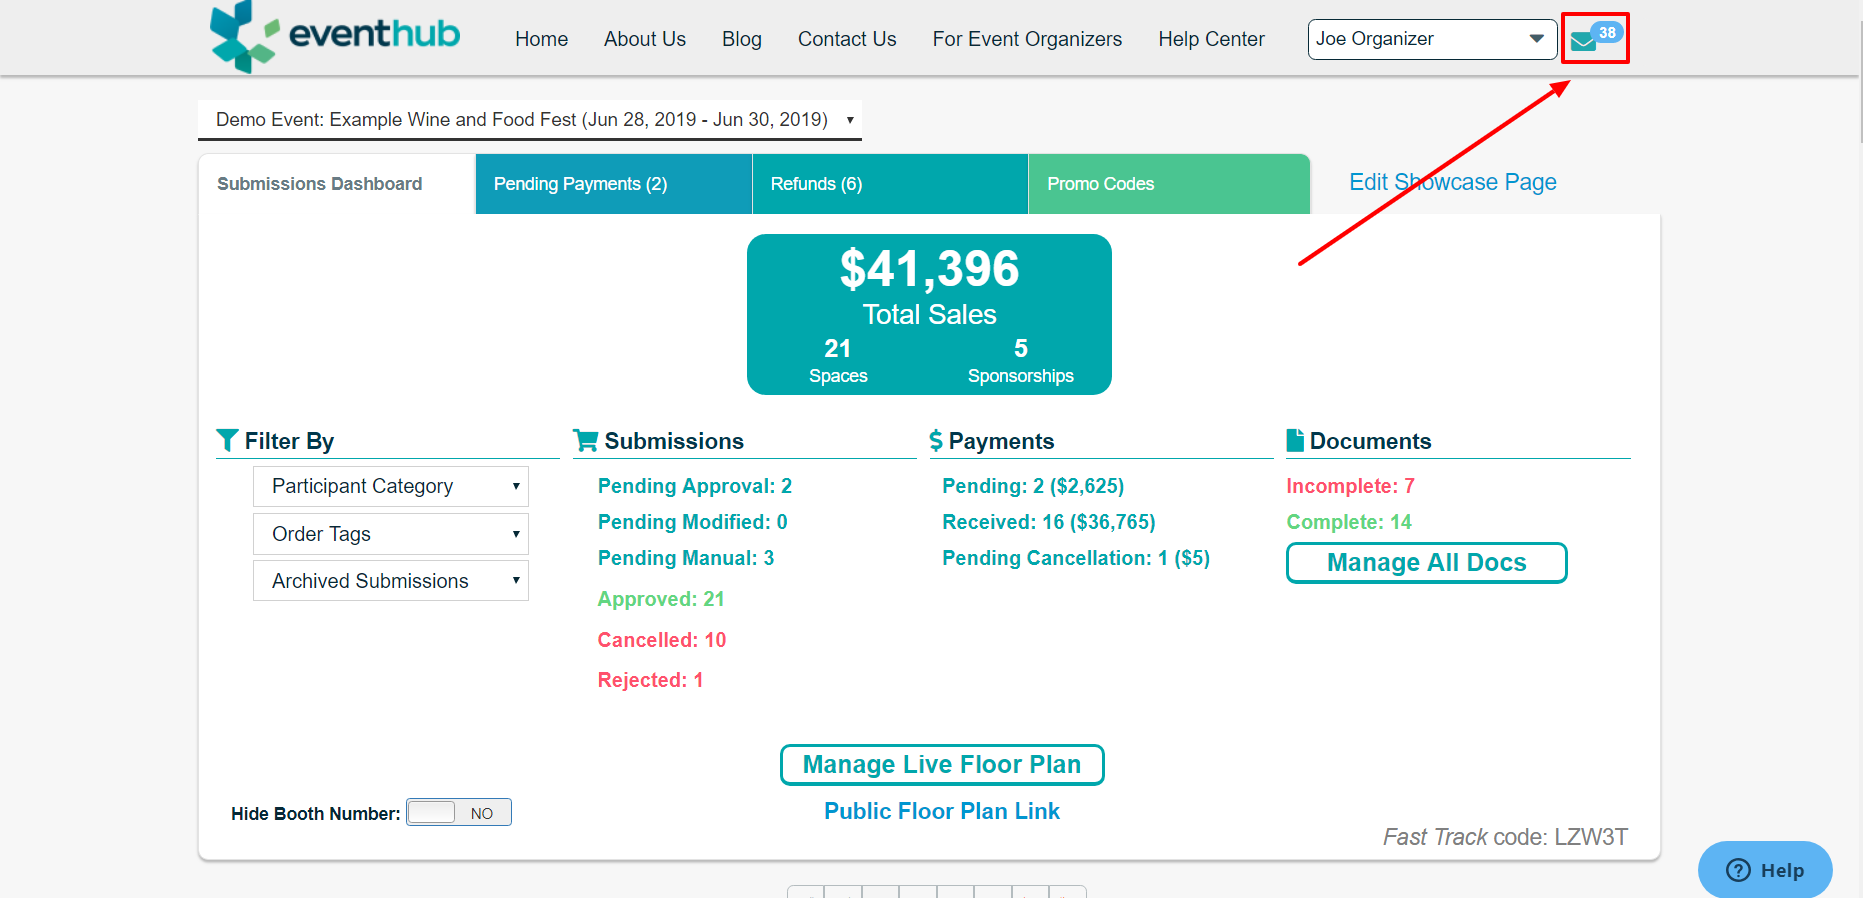This screenshot has height=898, width=1863.
Task: Show Pending Cancellation: 1 ($5)
Action: [1076, 558]
